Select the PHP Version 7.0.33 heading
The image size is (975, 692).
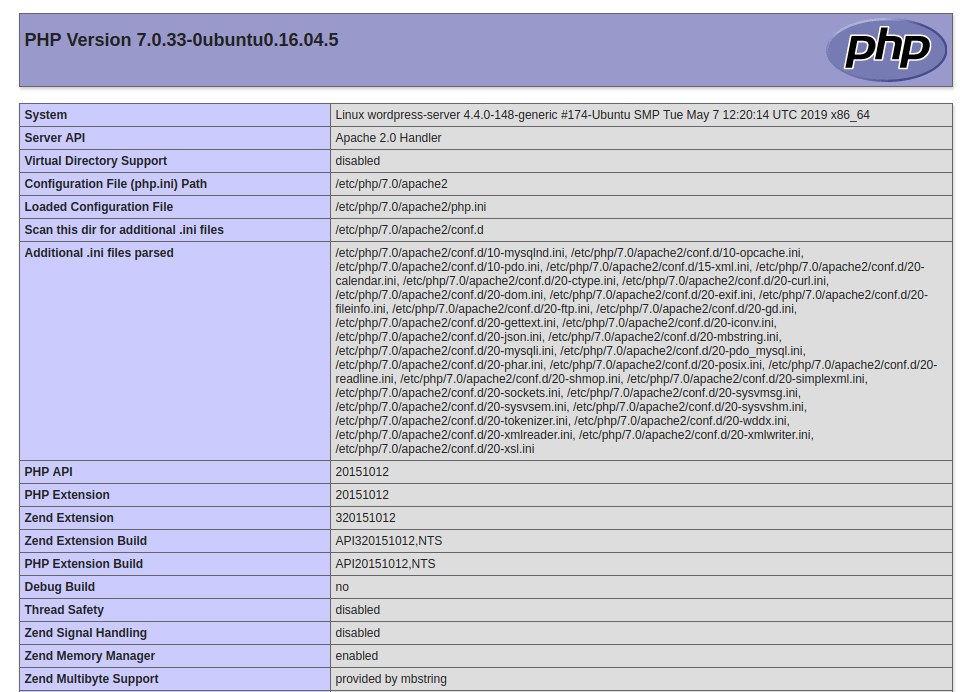tap(180, 40)
